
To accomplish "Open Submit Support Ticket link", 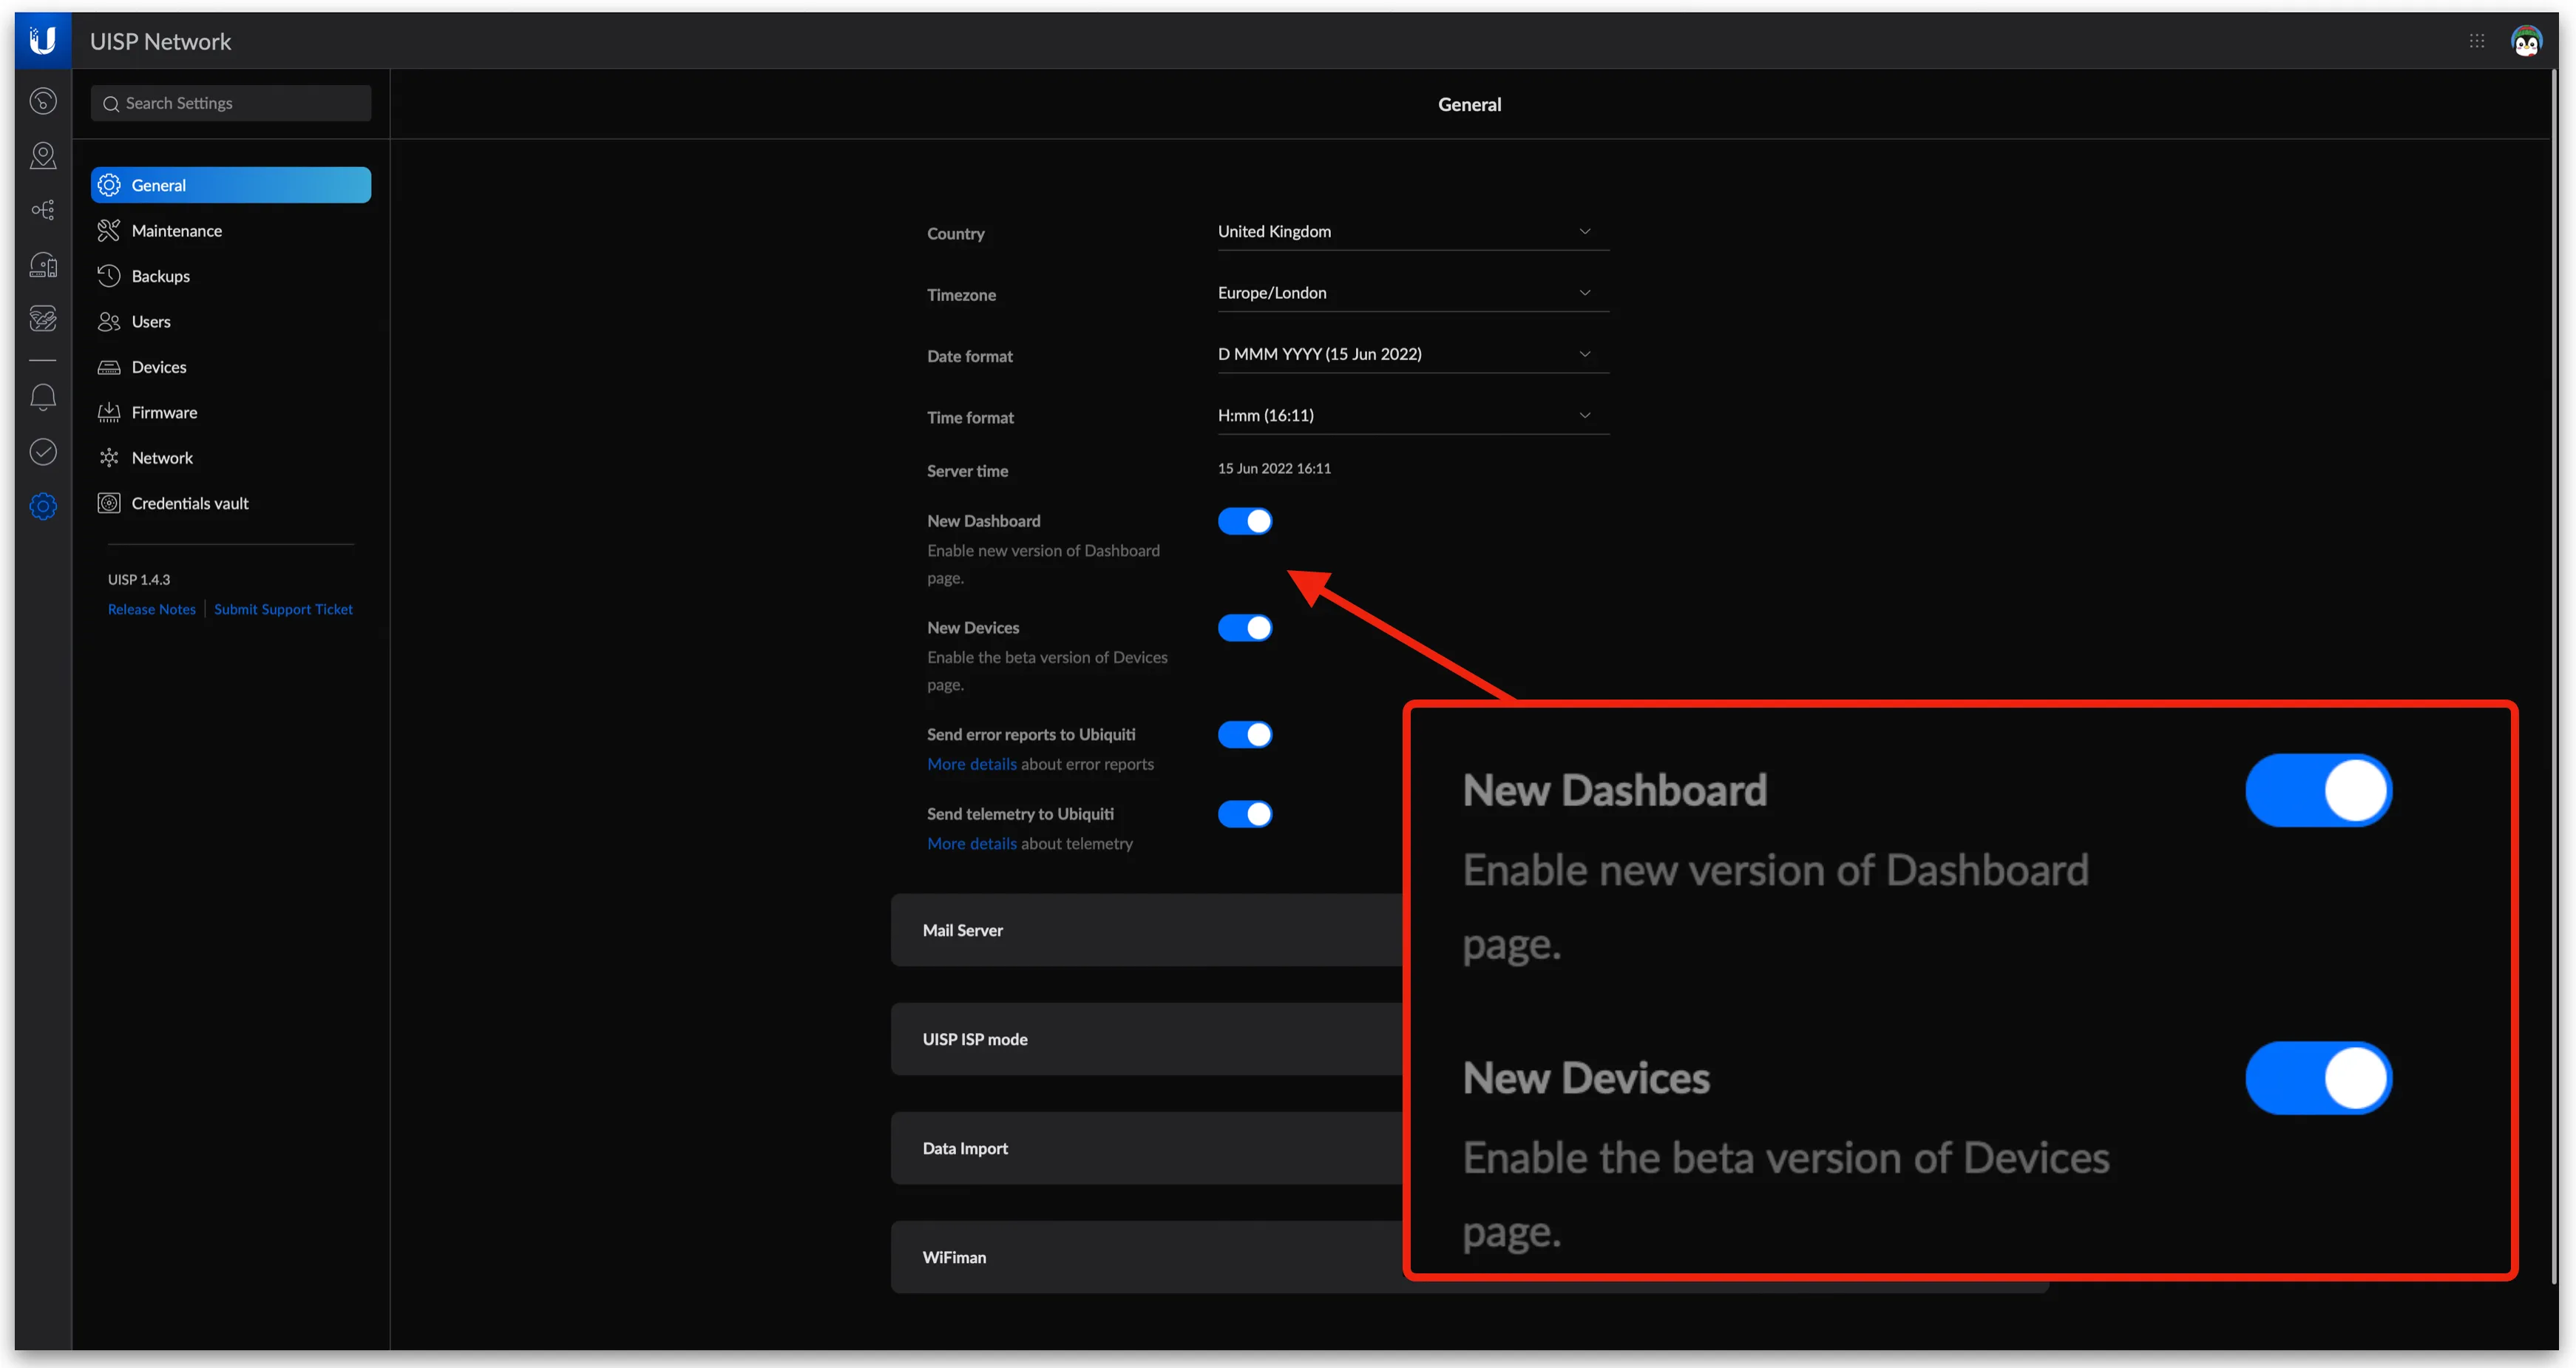I will click(283, 609).
